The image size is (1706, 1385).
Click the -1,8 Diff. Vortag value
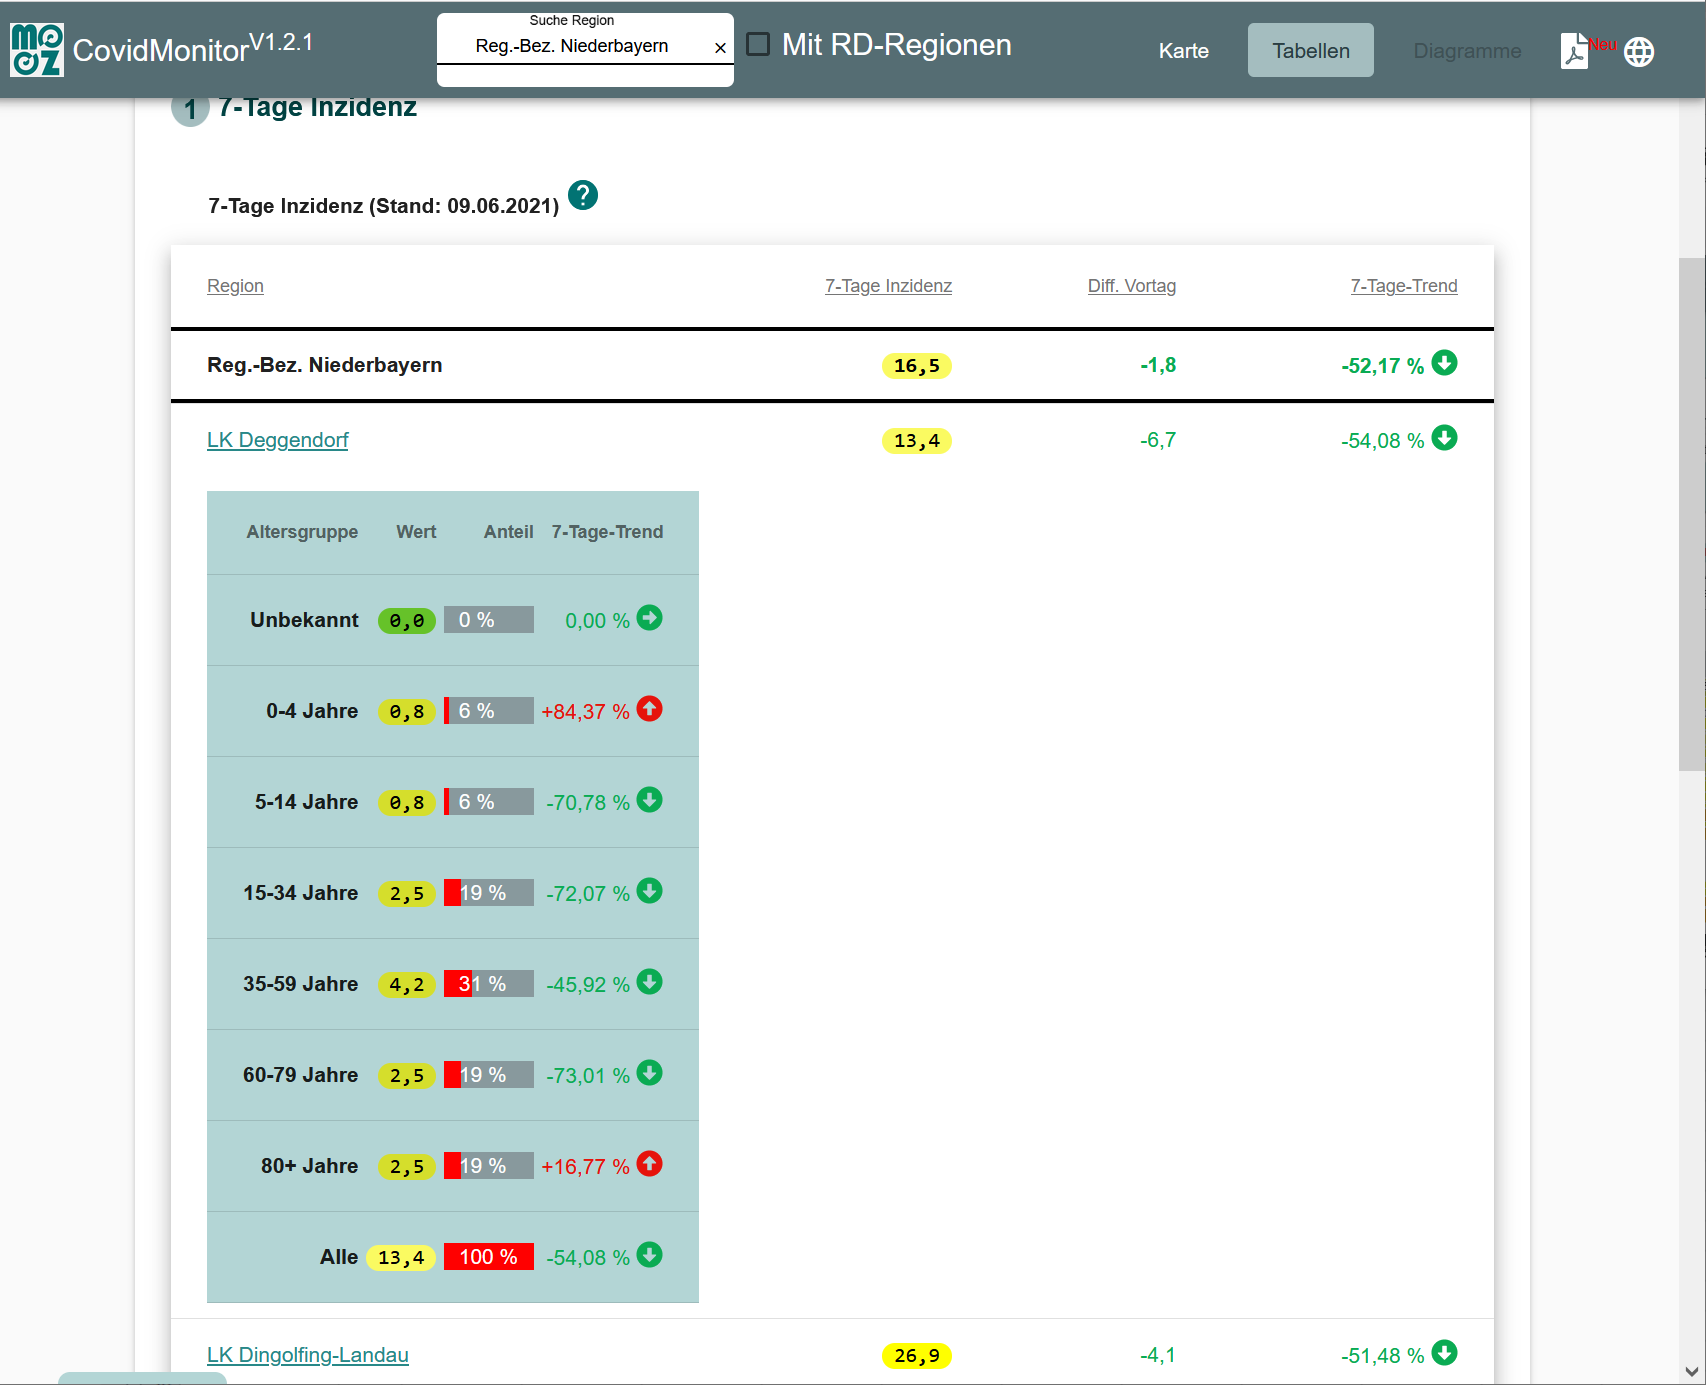[x=1158, y=365]
